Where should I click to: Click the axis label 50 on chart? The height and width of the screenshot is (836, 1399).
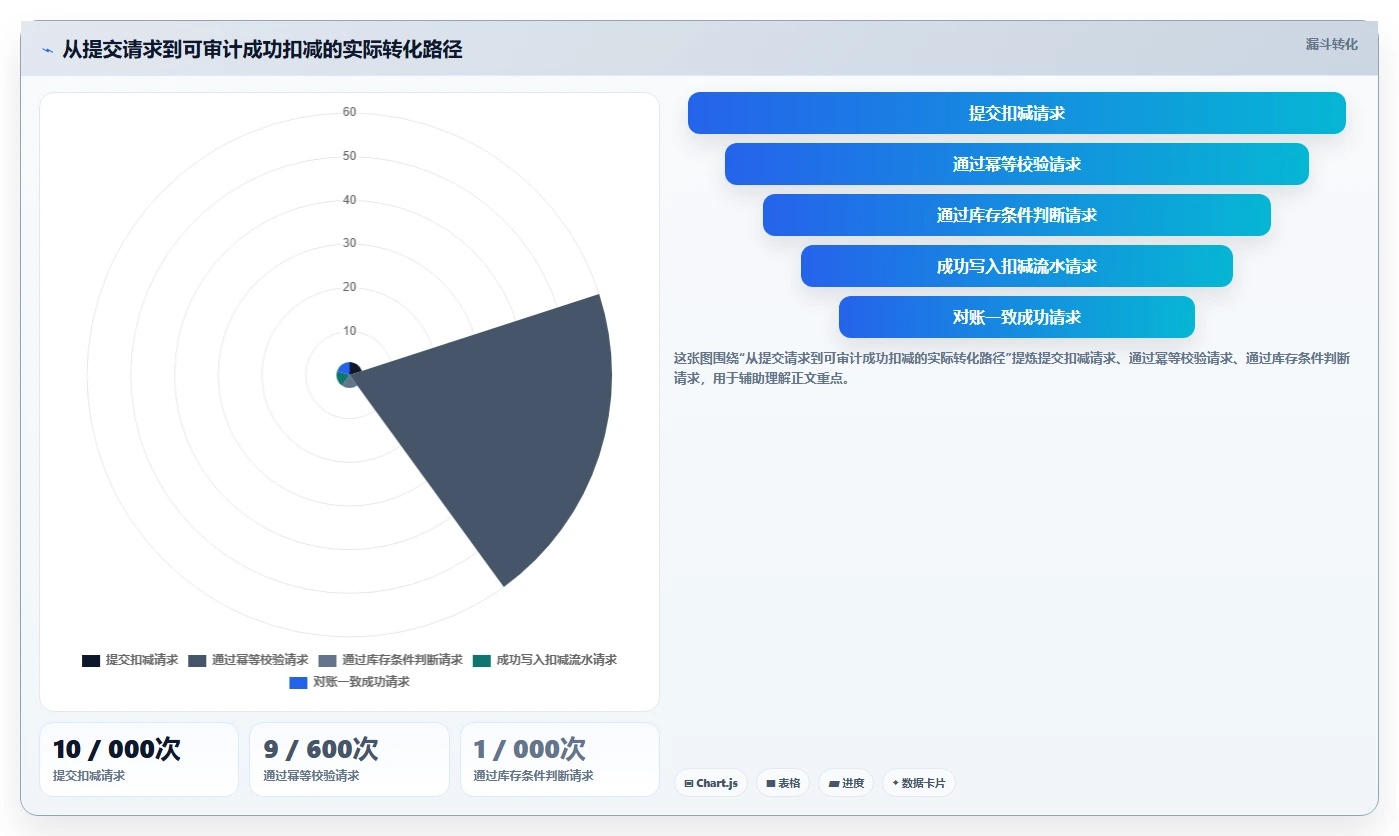[x=349, y=156]
